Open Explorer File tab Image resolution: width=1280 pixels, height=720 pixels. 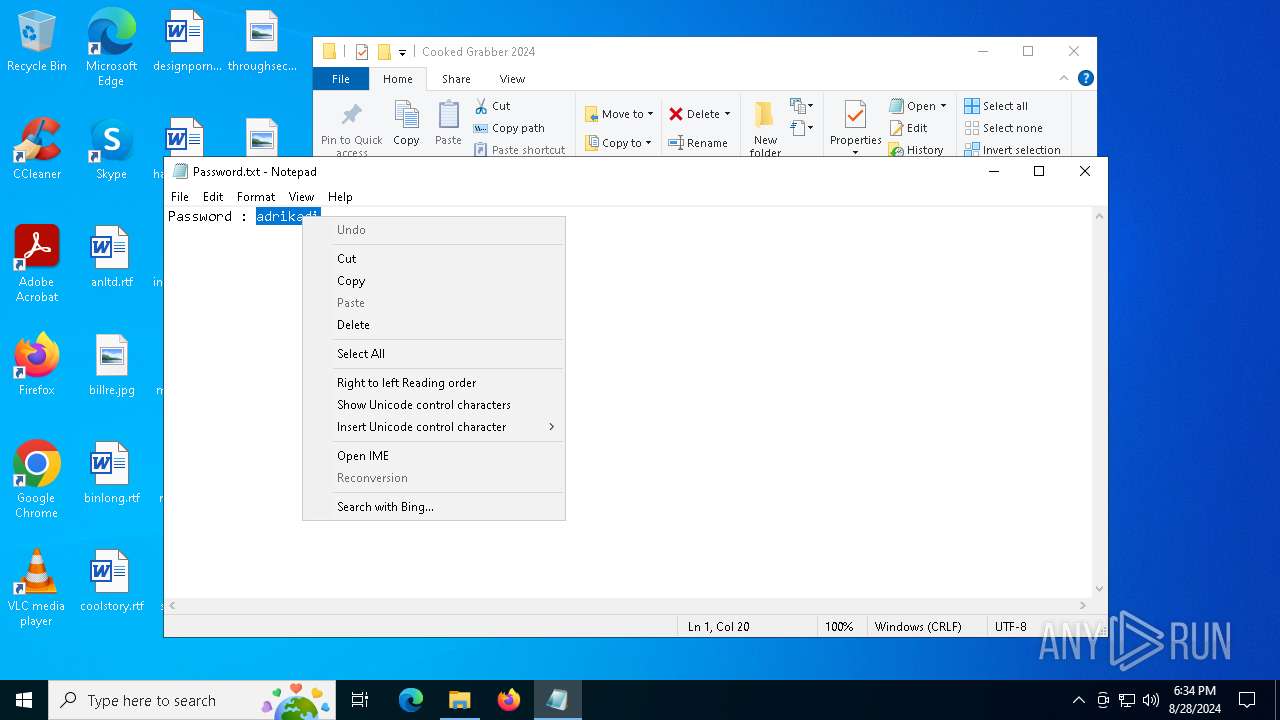tap(341, 79)
